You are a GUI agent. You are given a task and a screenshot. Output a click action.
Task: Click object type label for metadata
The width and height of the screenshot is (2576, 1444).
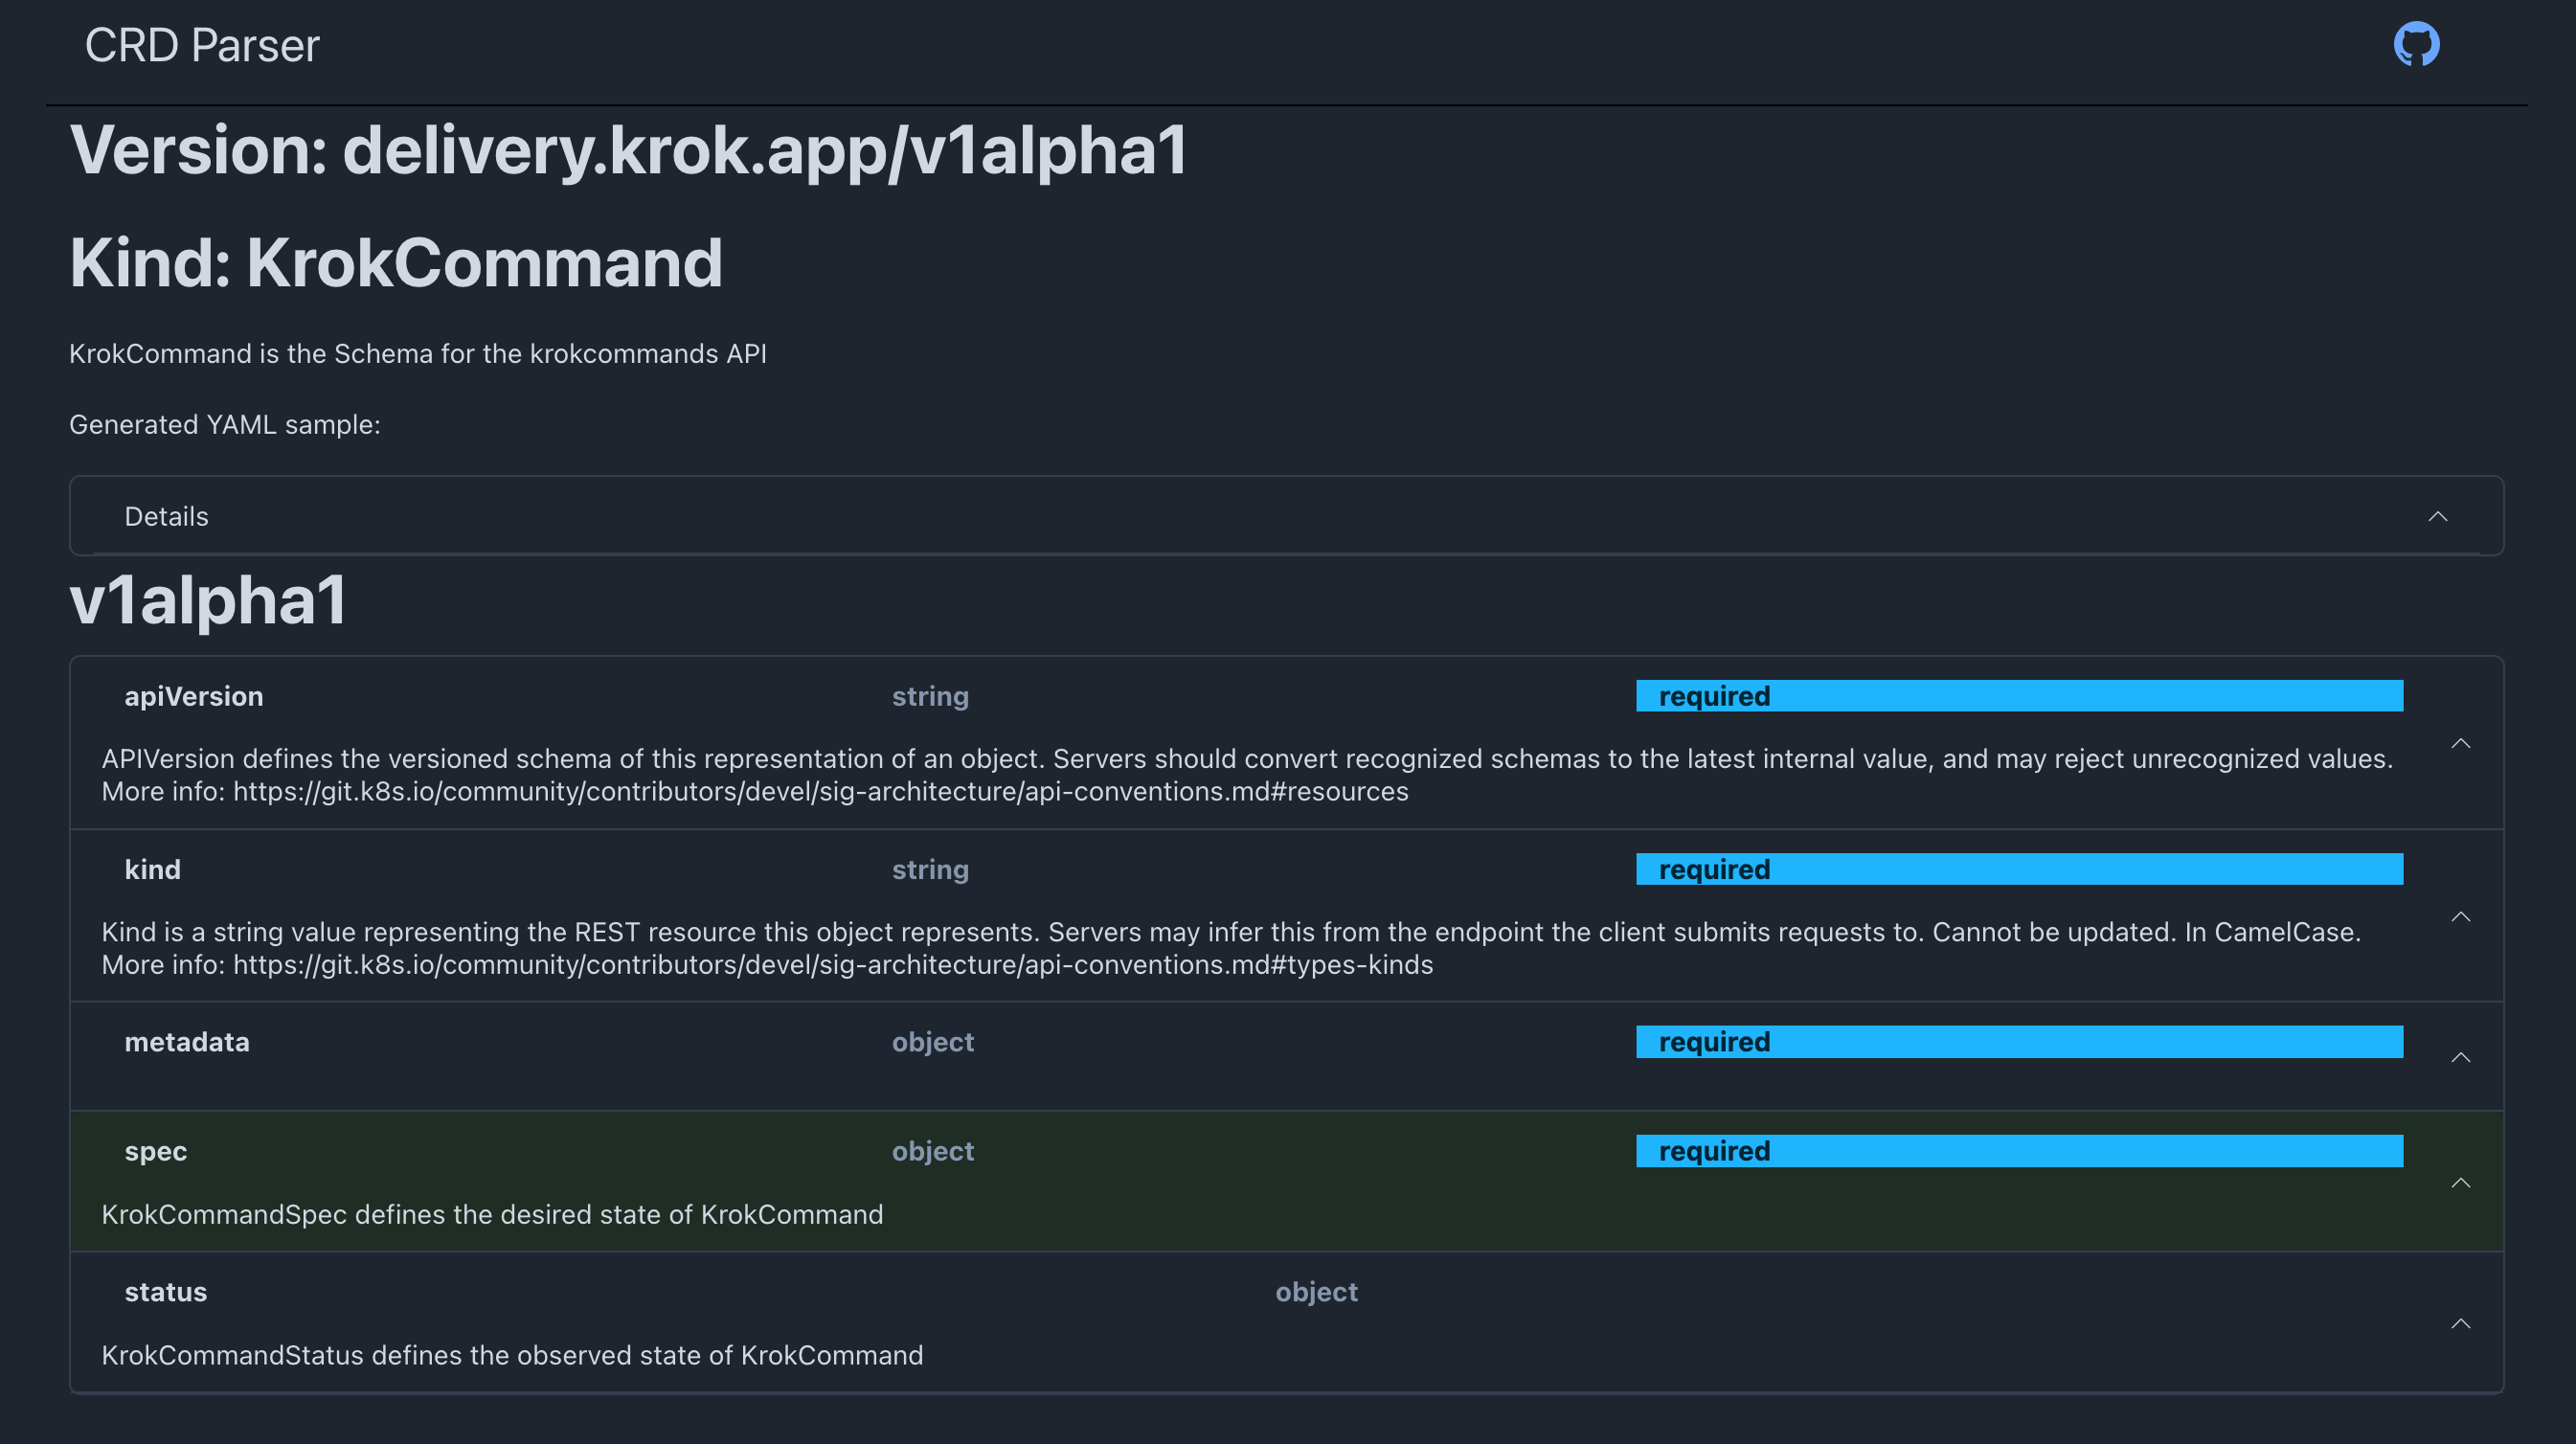tap(933, 1042)
